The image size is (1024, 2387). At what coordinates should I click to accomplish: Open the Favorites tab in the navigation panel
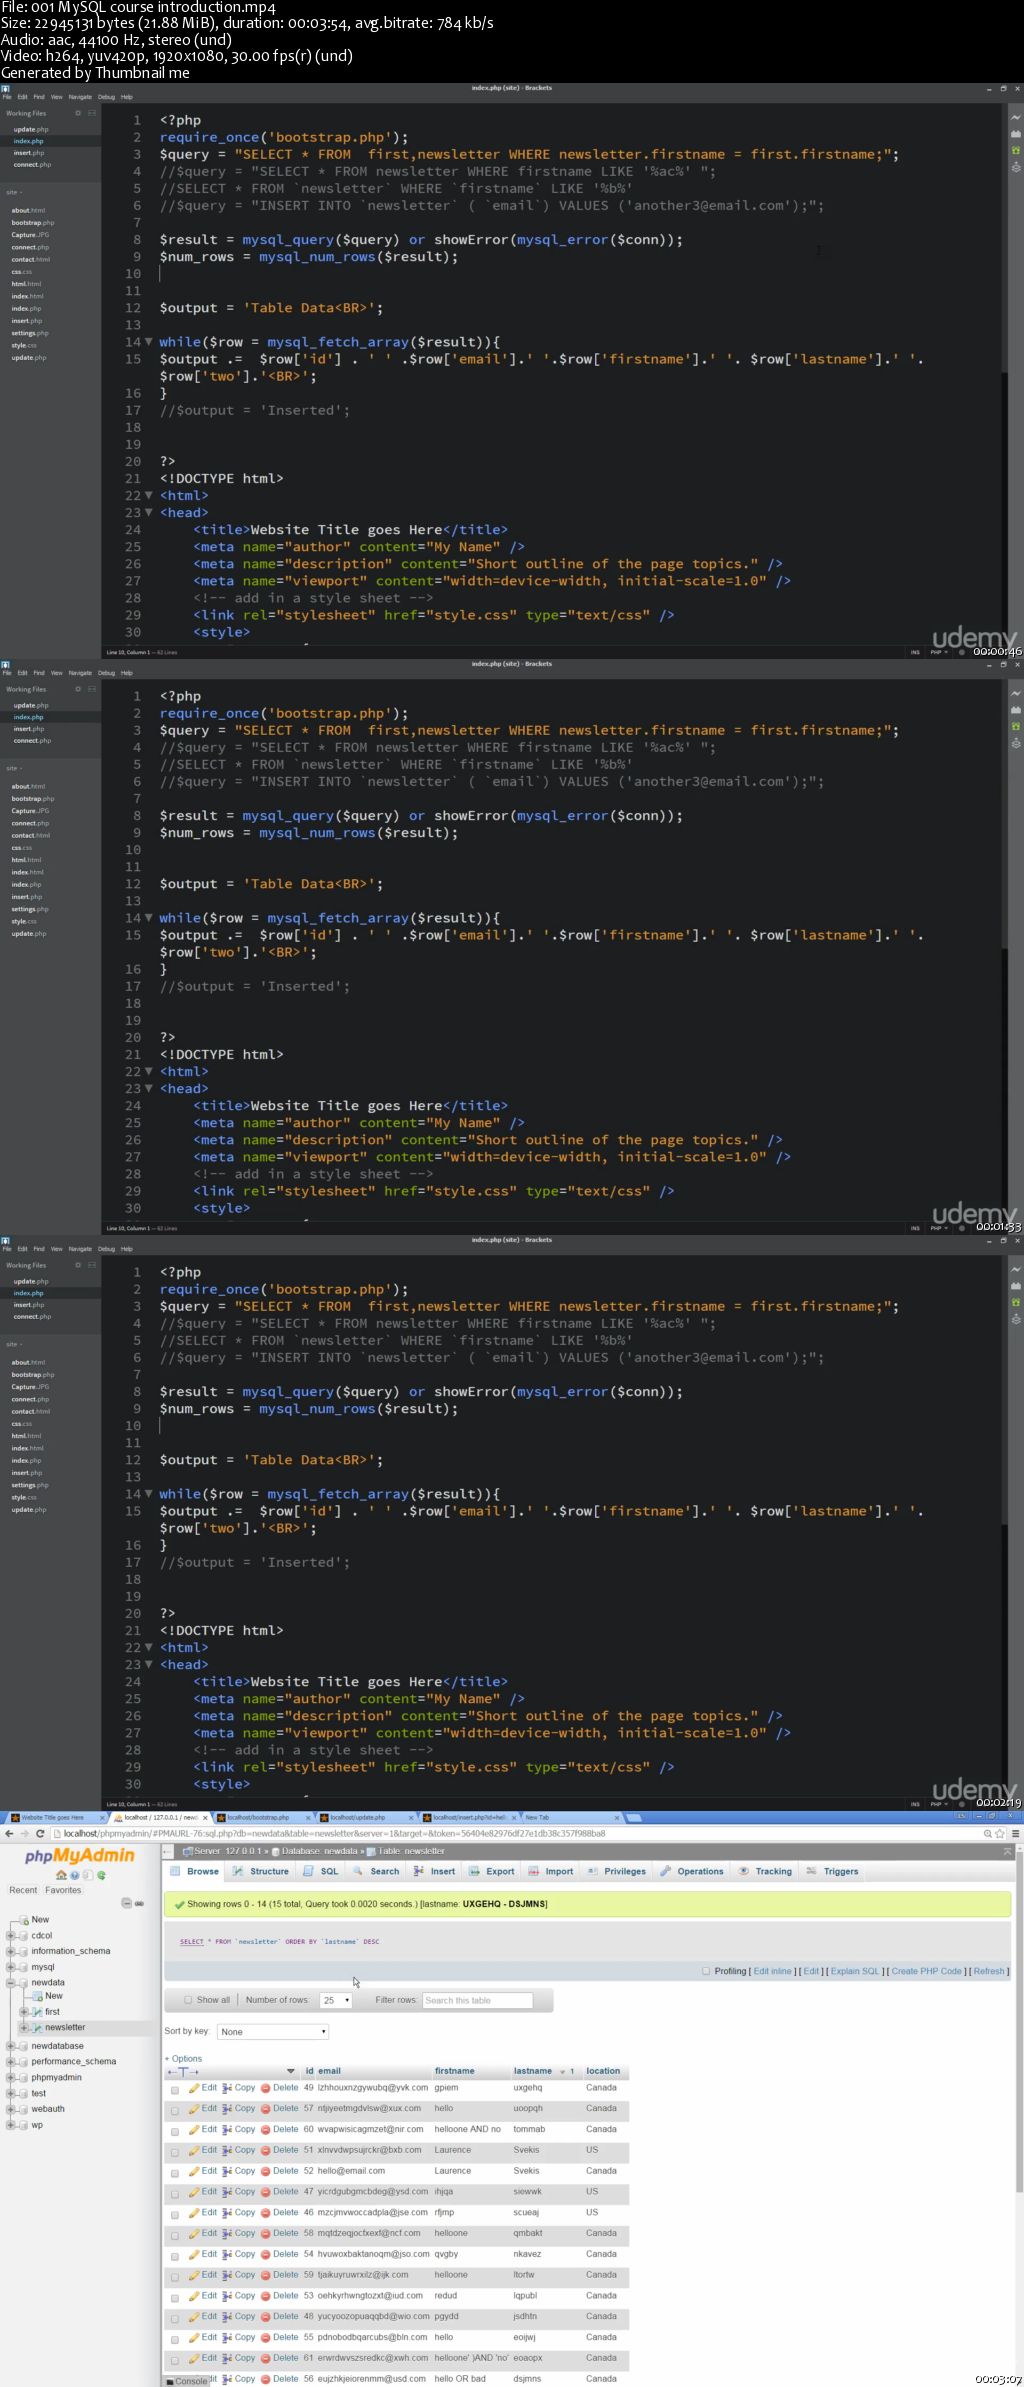pos(63,1890)
